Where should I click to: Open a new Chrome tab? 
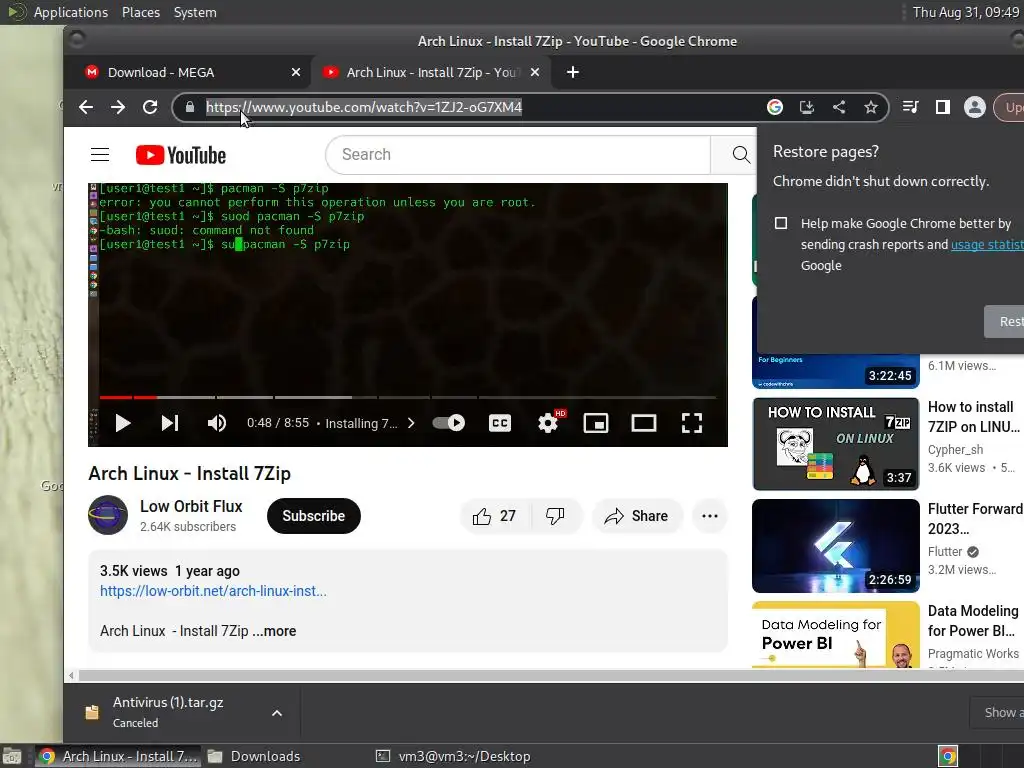point(573,72)
